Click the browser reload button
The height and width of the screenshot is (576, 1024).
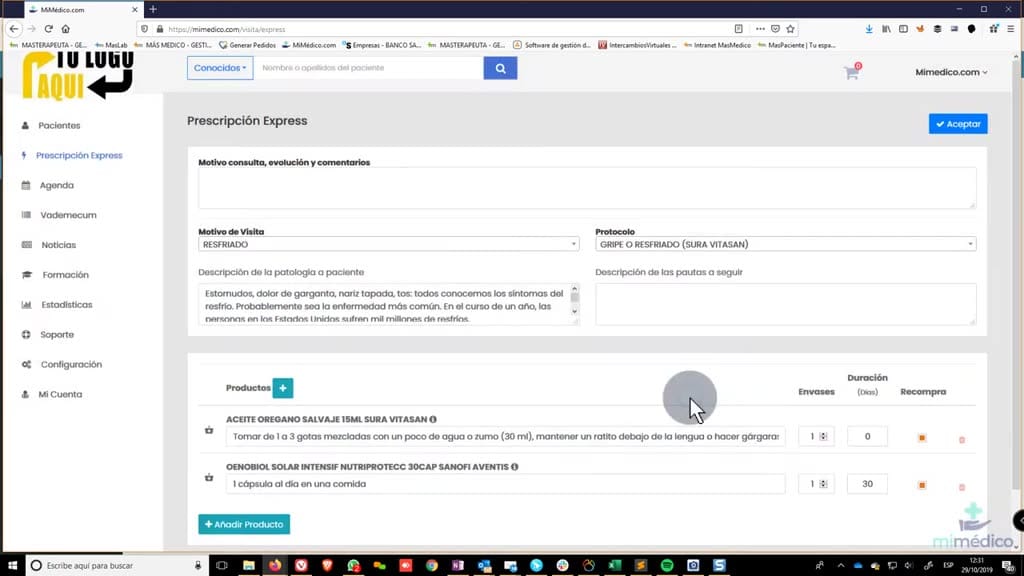tap(48, 29)
